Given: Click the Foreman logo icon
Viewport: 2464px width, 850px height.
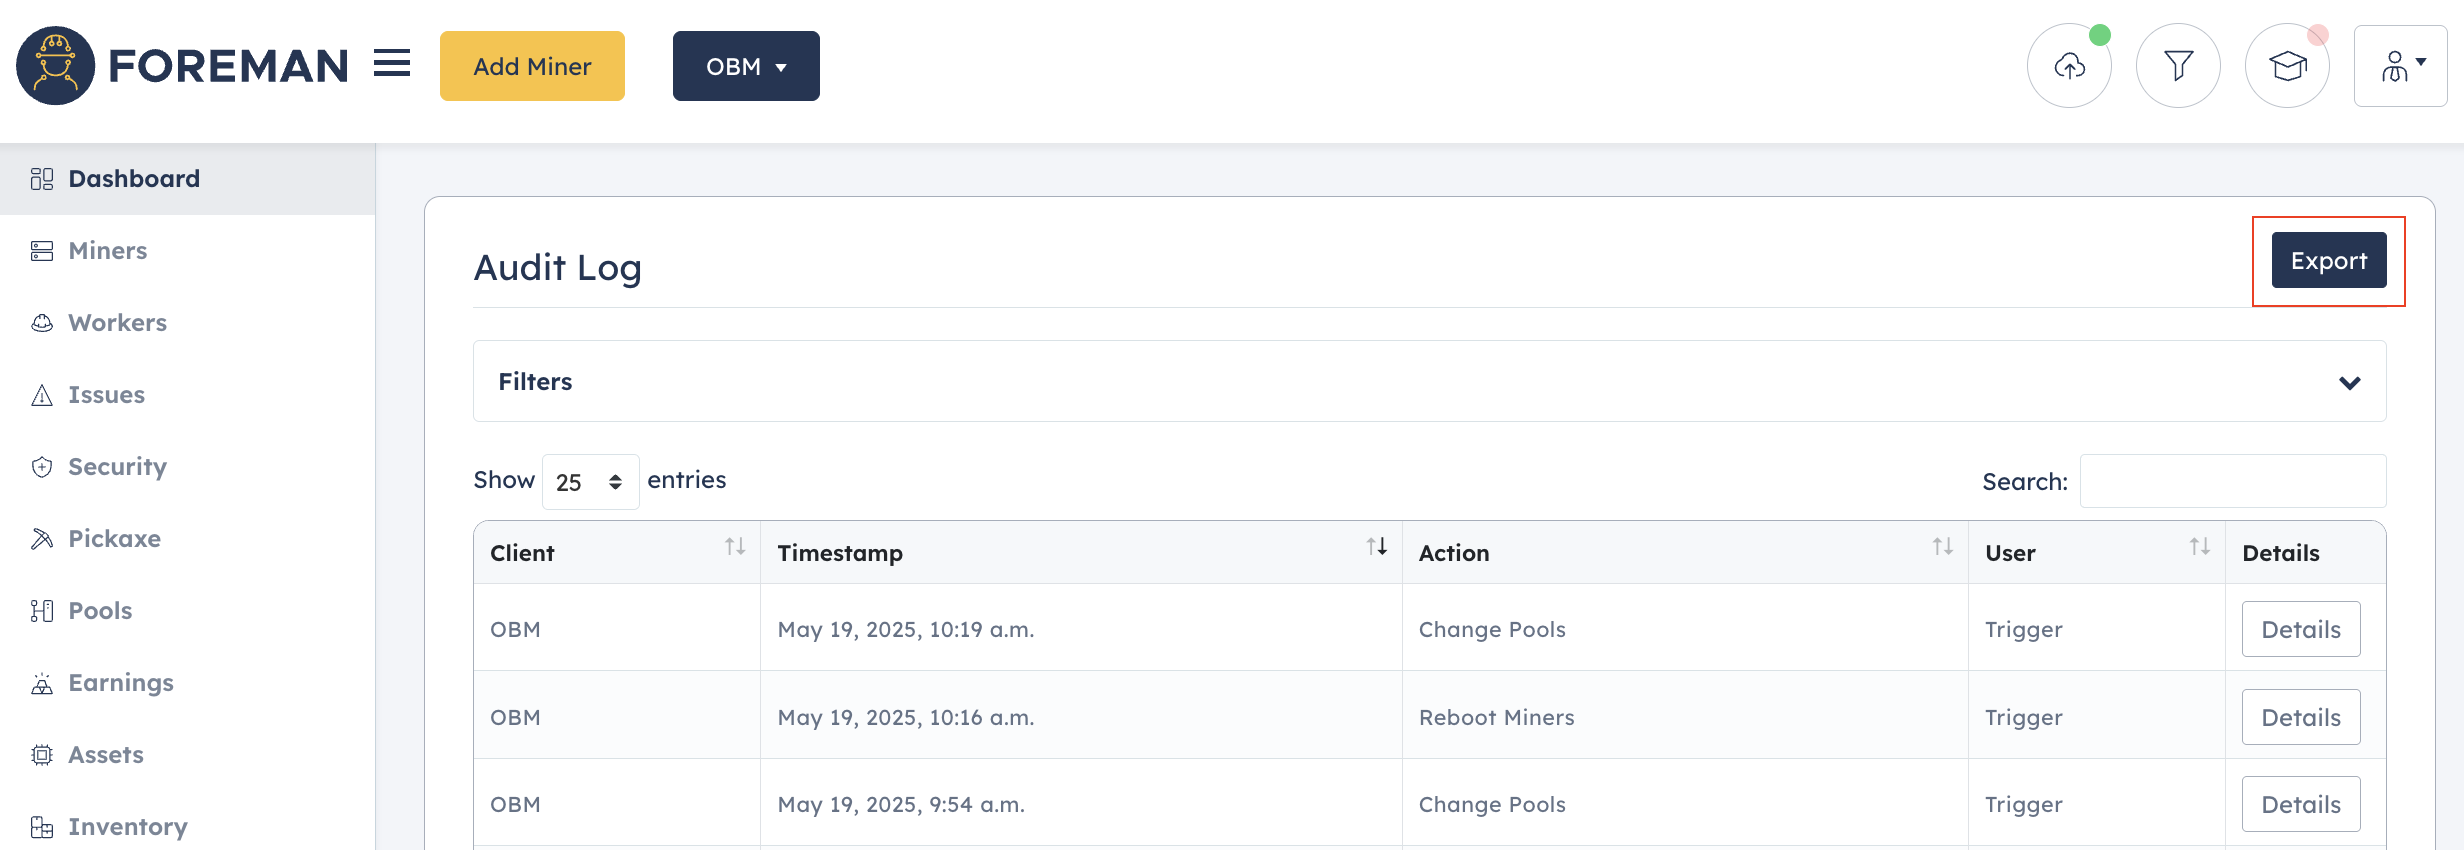Looking at the screenshot, I should (x=56, y=66).
